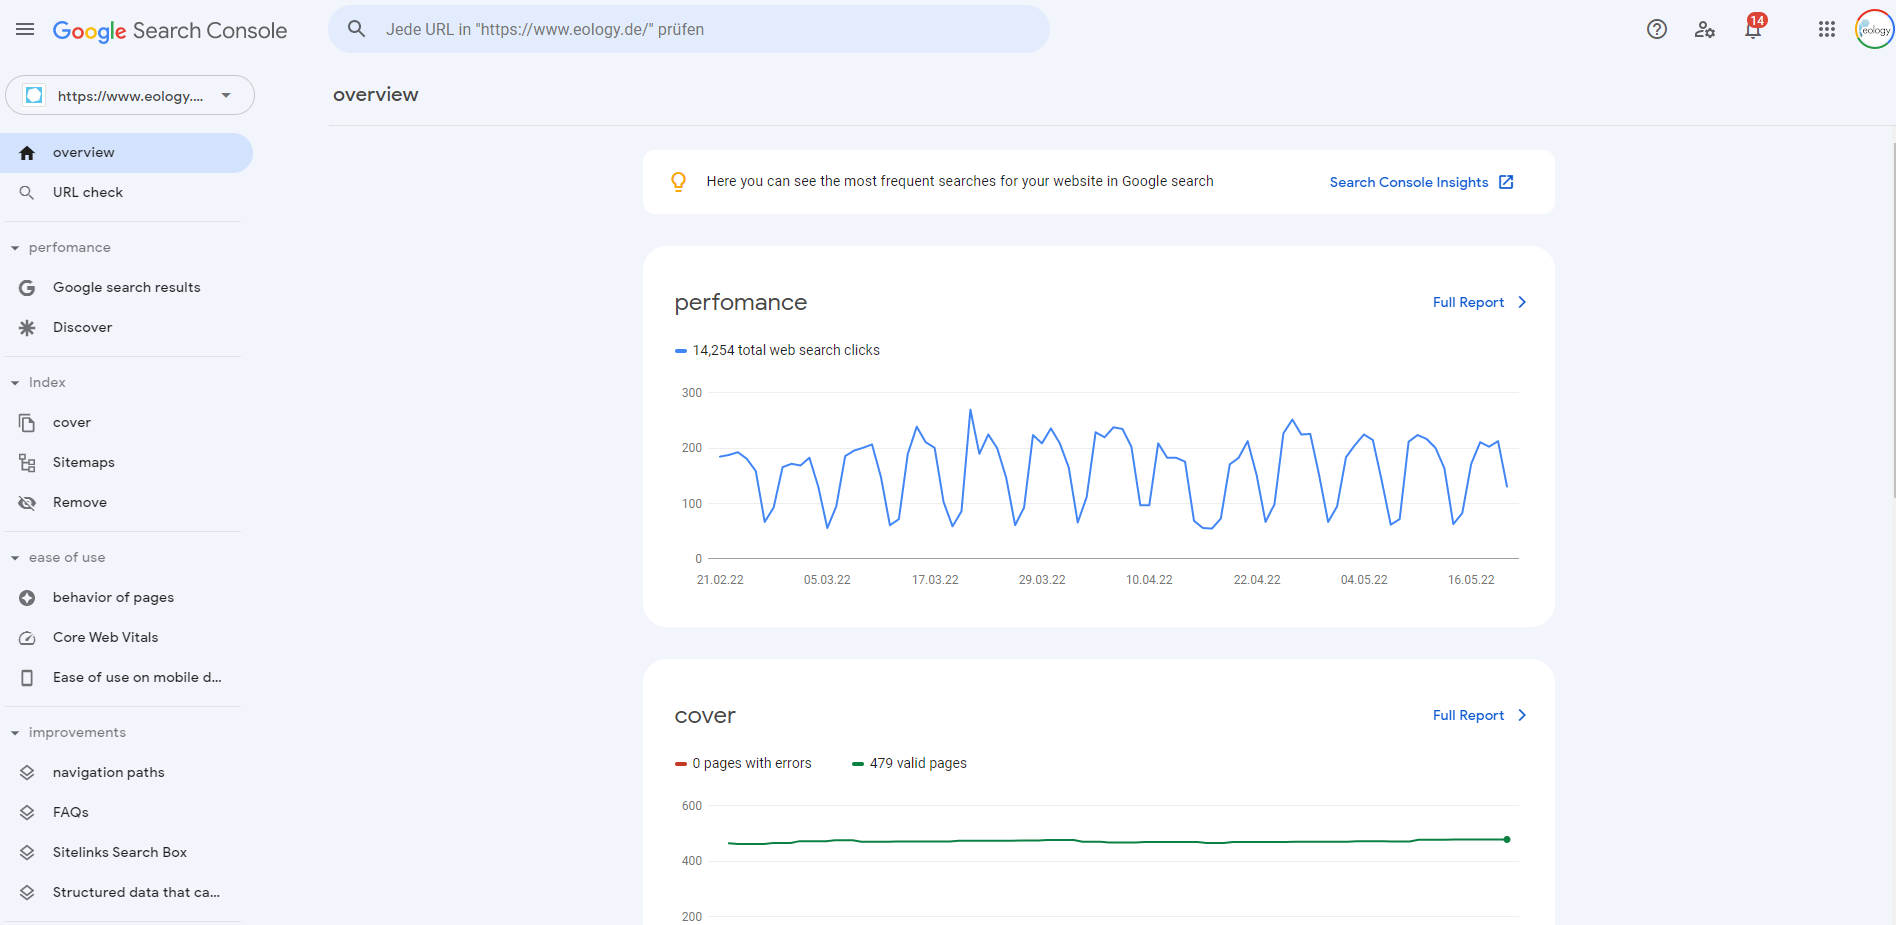Open Sitemaps in the sidebar

coord(126,463)
